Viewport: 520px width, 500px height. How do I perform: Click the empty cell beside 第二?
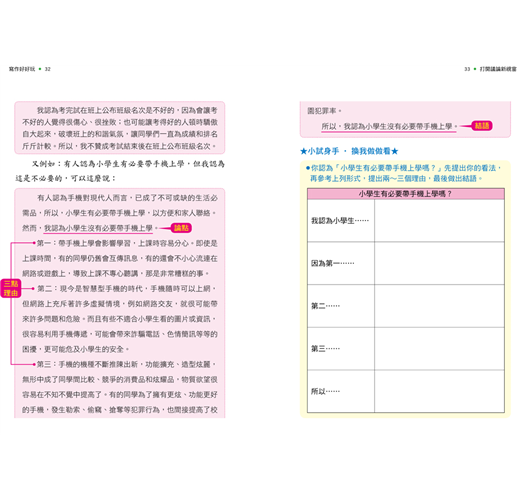[439, 306]
